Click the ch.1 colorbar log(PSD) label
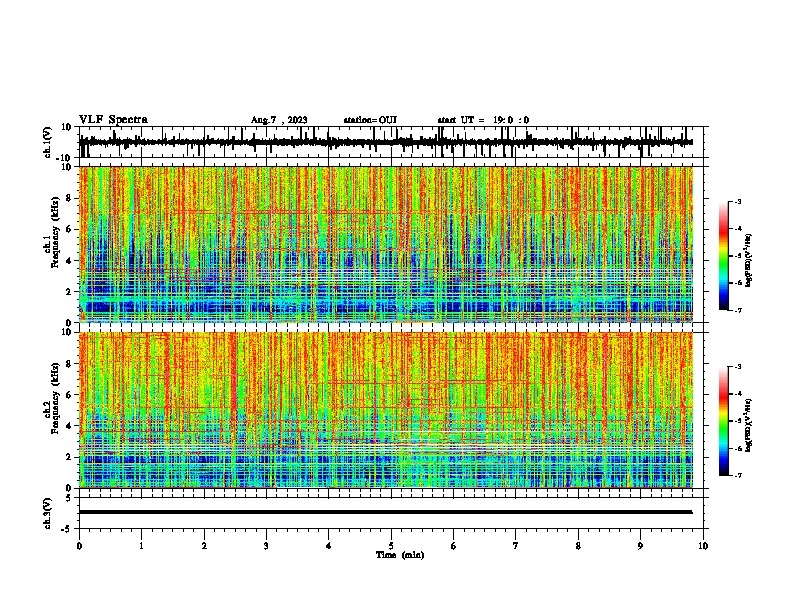The height and width of the screenshot is (612, 792). [x=748, y=261]
